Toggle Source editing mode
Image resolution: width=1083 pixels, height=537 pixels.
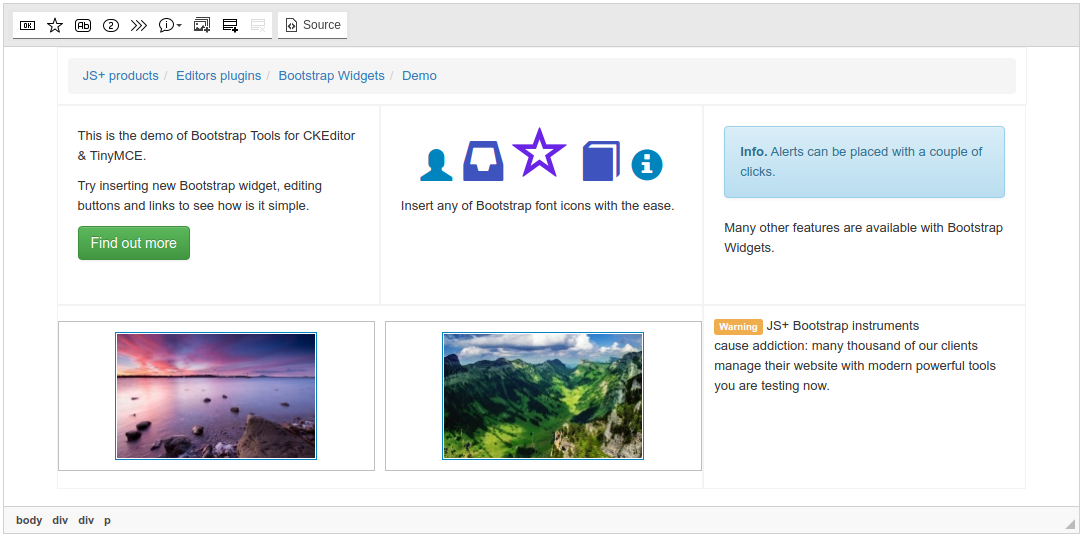[x=313, y=25]
